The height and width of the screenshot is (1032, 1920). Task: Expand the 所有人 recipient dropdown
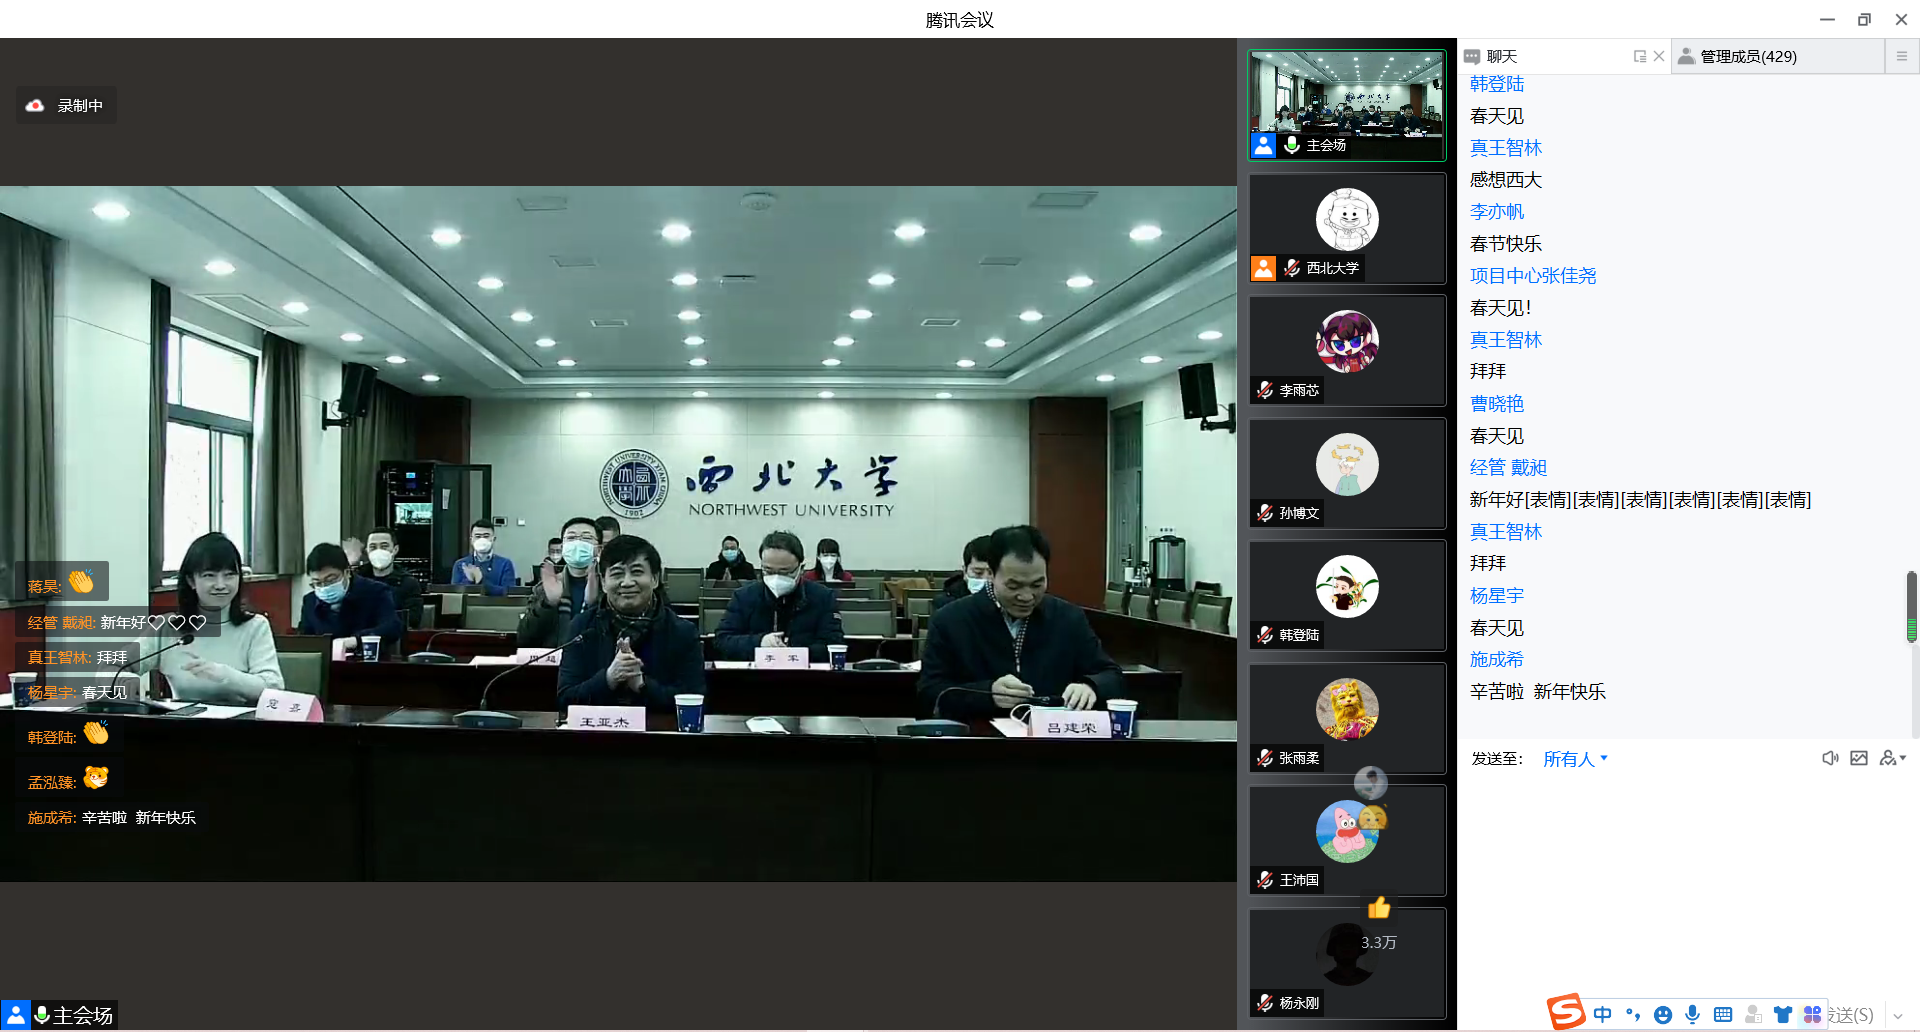click(1575, 760)
